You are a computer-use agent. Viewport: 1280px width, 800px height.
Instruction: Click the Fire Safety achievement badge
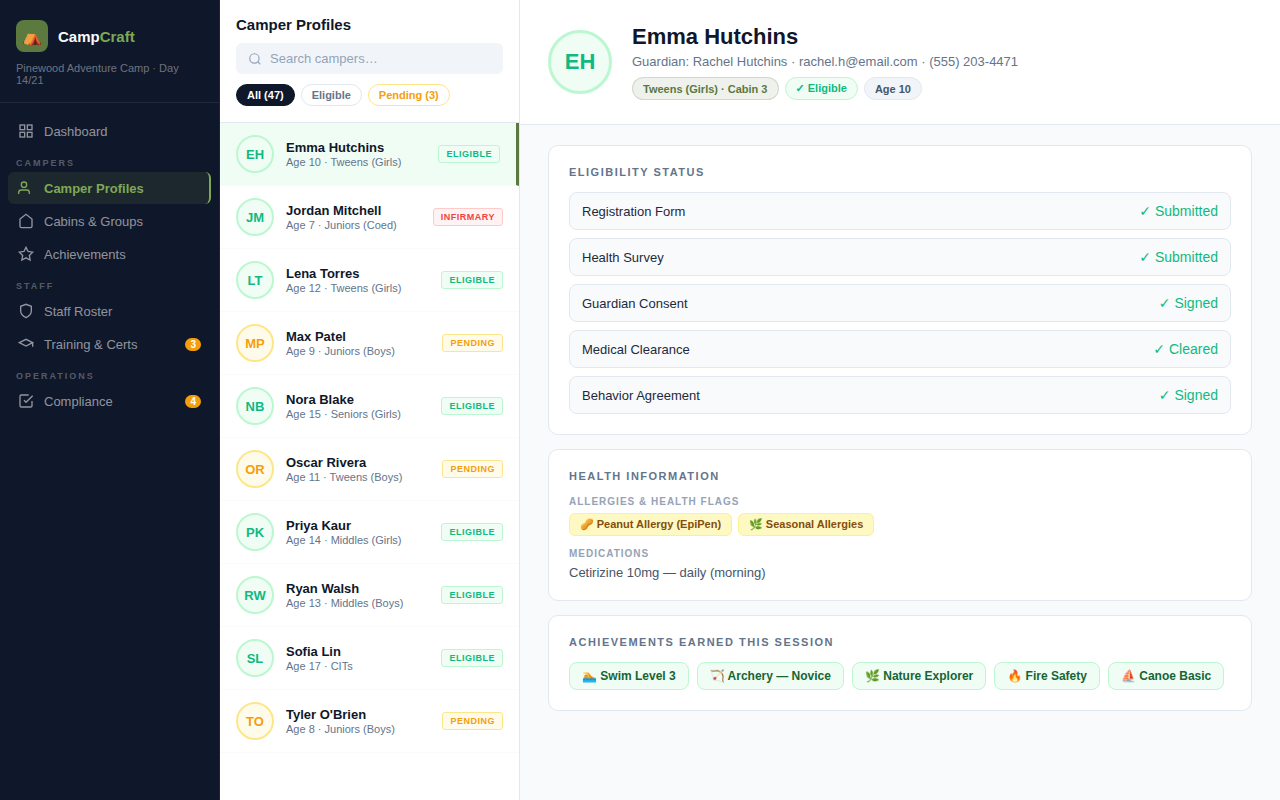[1047, 676]
